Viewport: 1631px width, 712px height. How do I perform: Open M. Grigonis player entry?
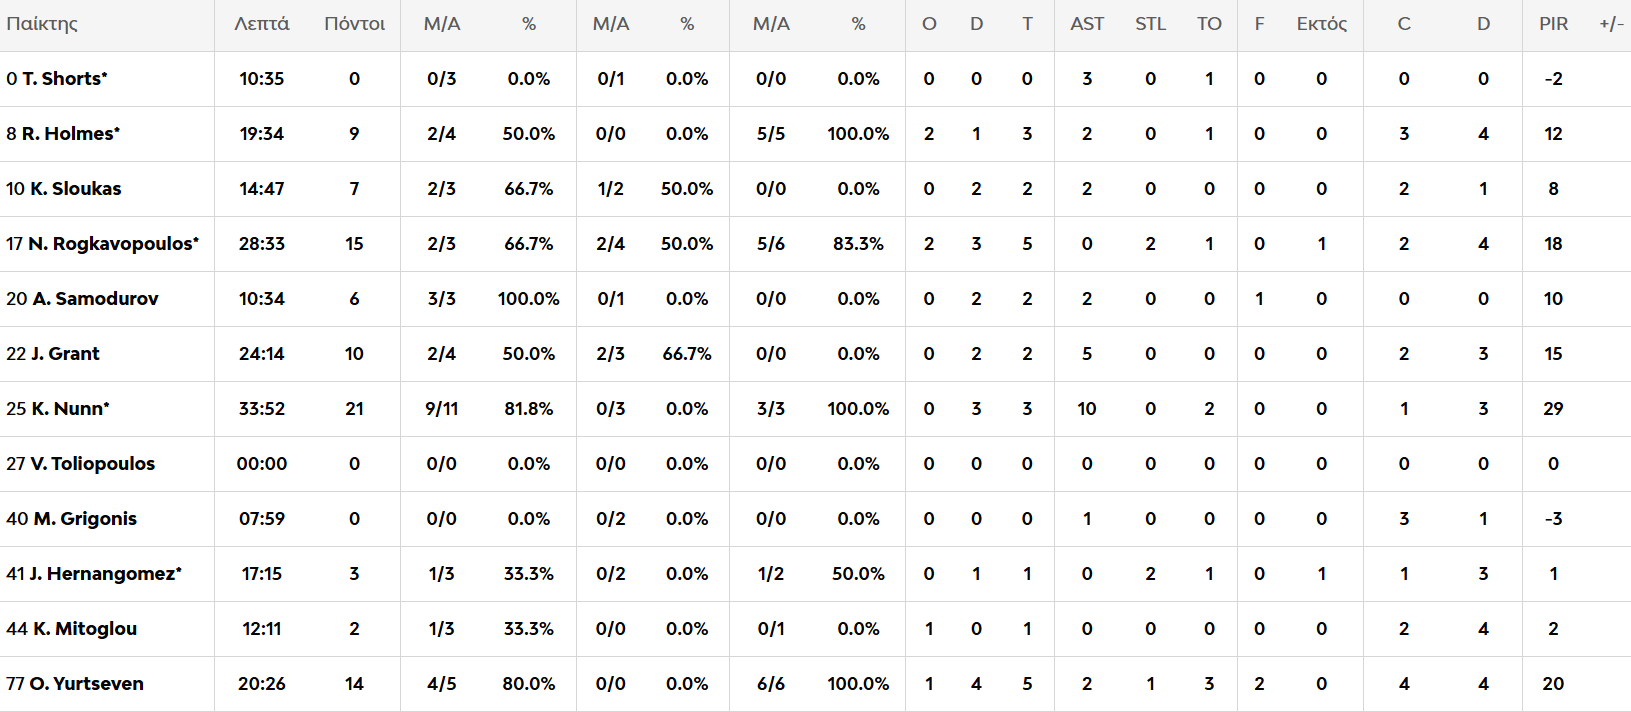click(x=84, y=519)
